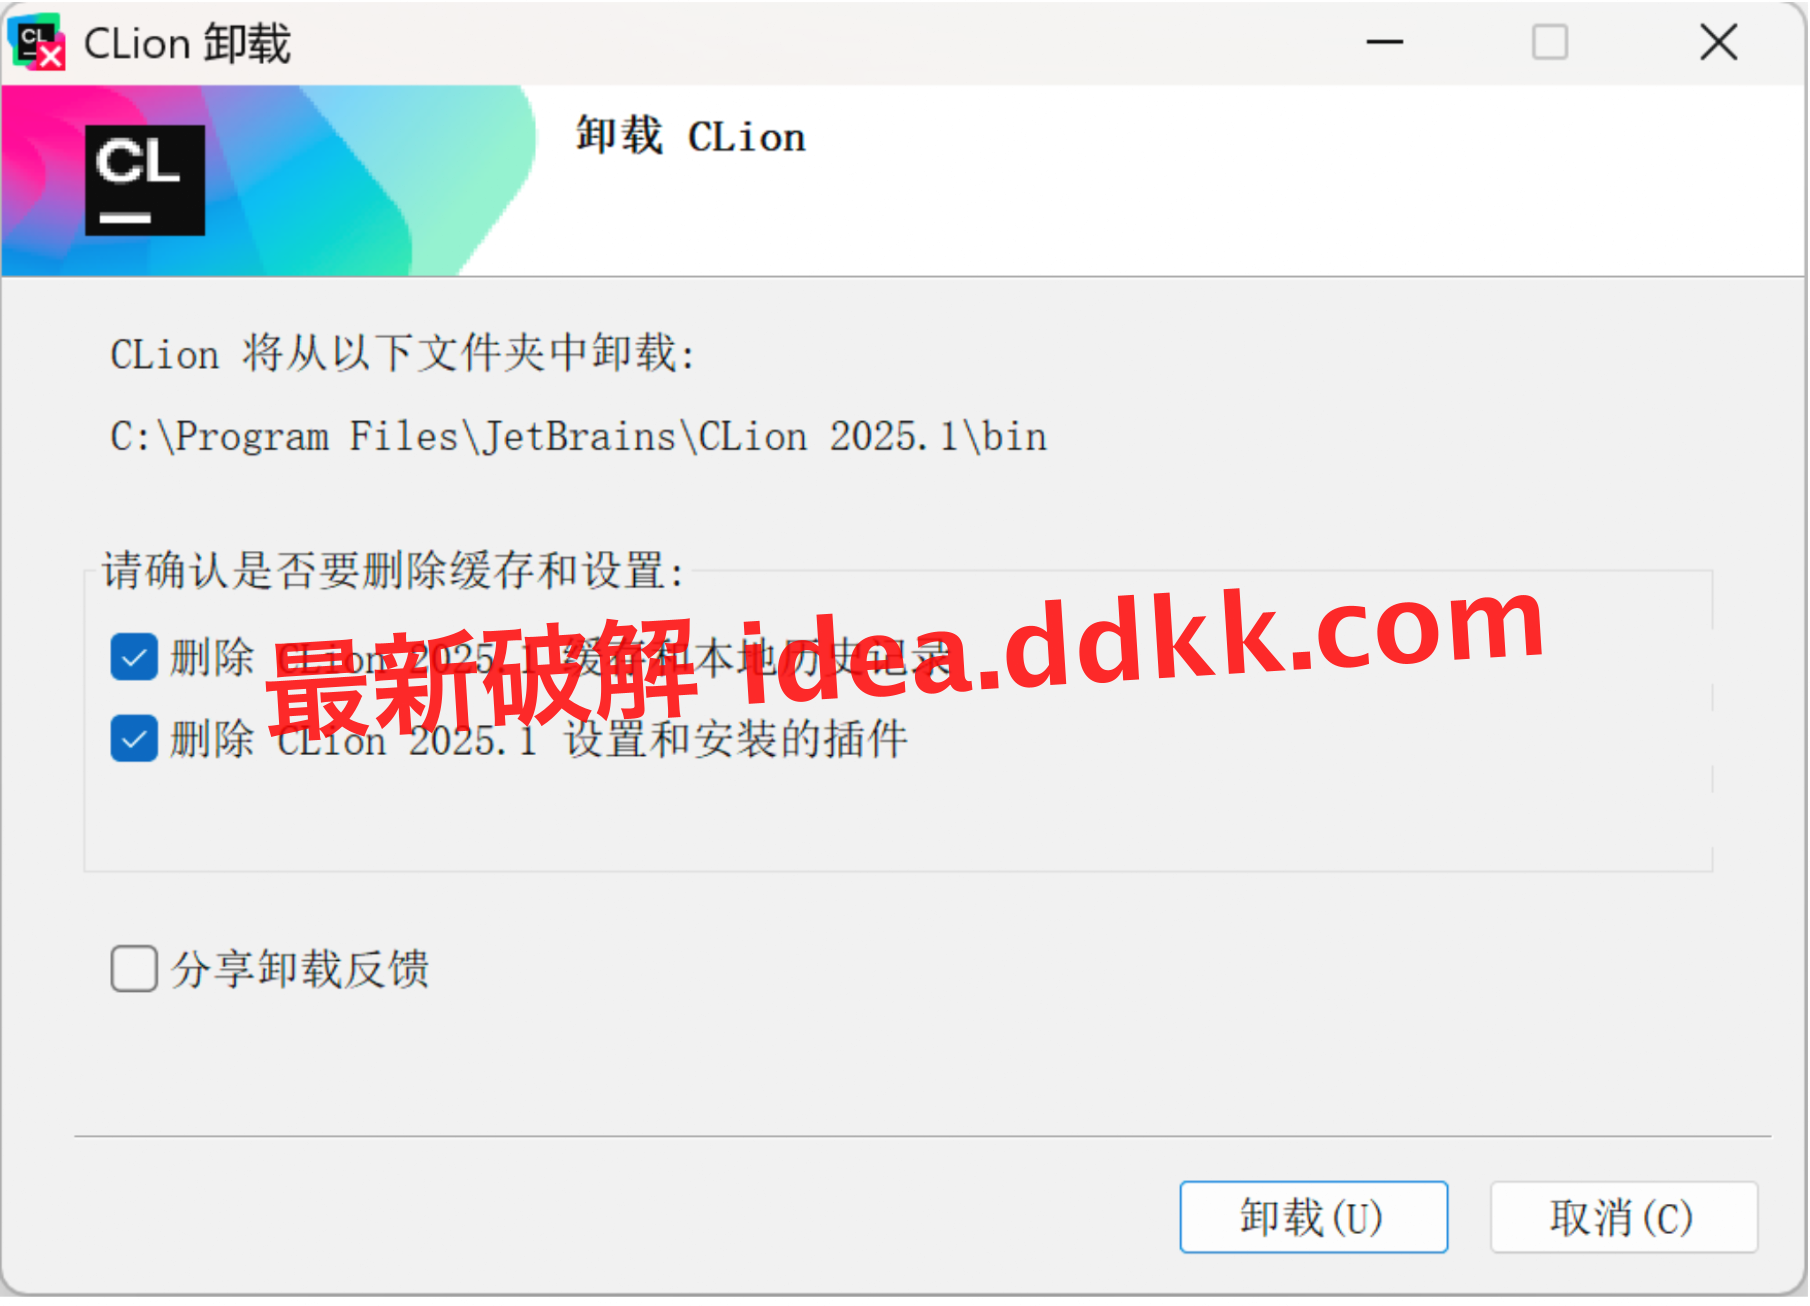Click the CLion 卸载 window title text
This screenshot has height=1306, width=1810.
click(x=187, y=44)
